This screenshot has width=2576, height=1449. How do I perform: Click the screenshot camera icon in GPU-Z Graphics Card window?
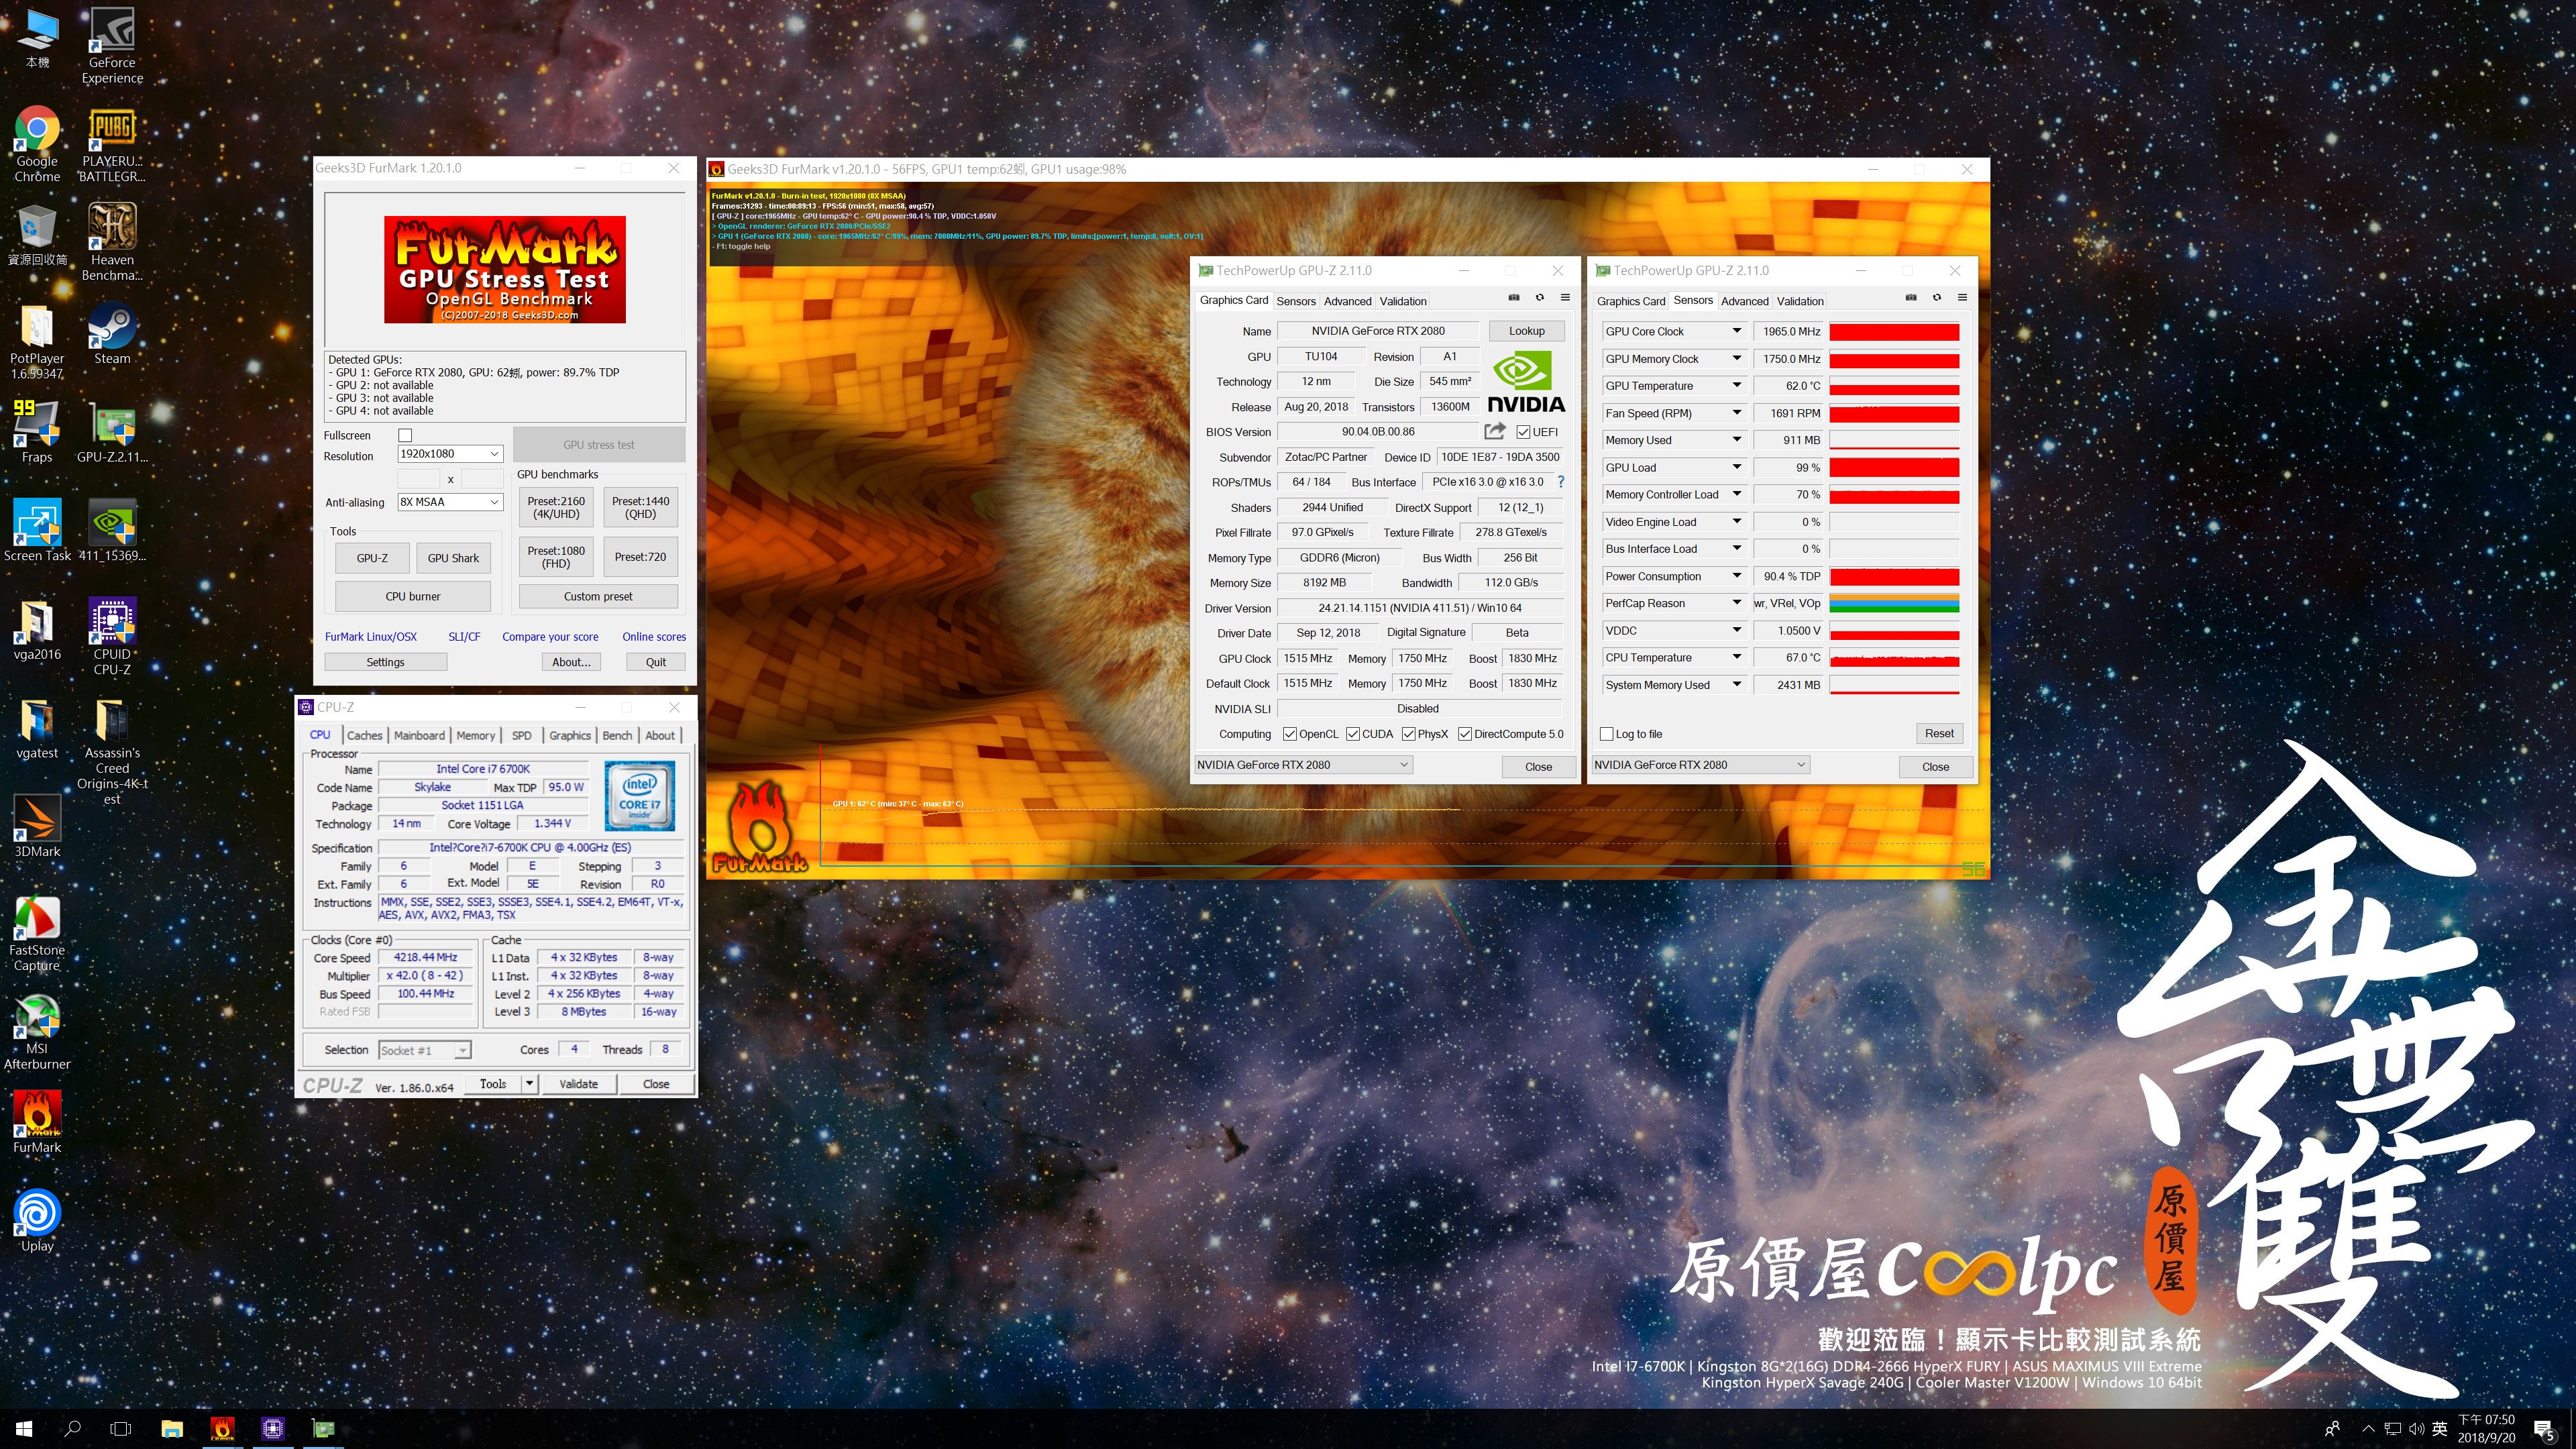pos(1514,298)
